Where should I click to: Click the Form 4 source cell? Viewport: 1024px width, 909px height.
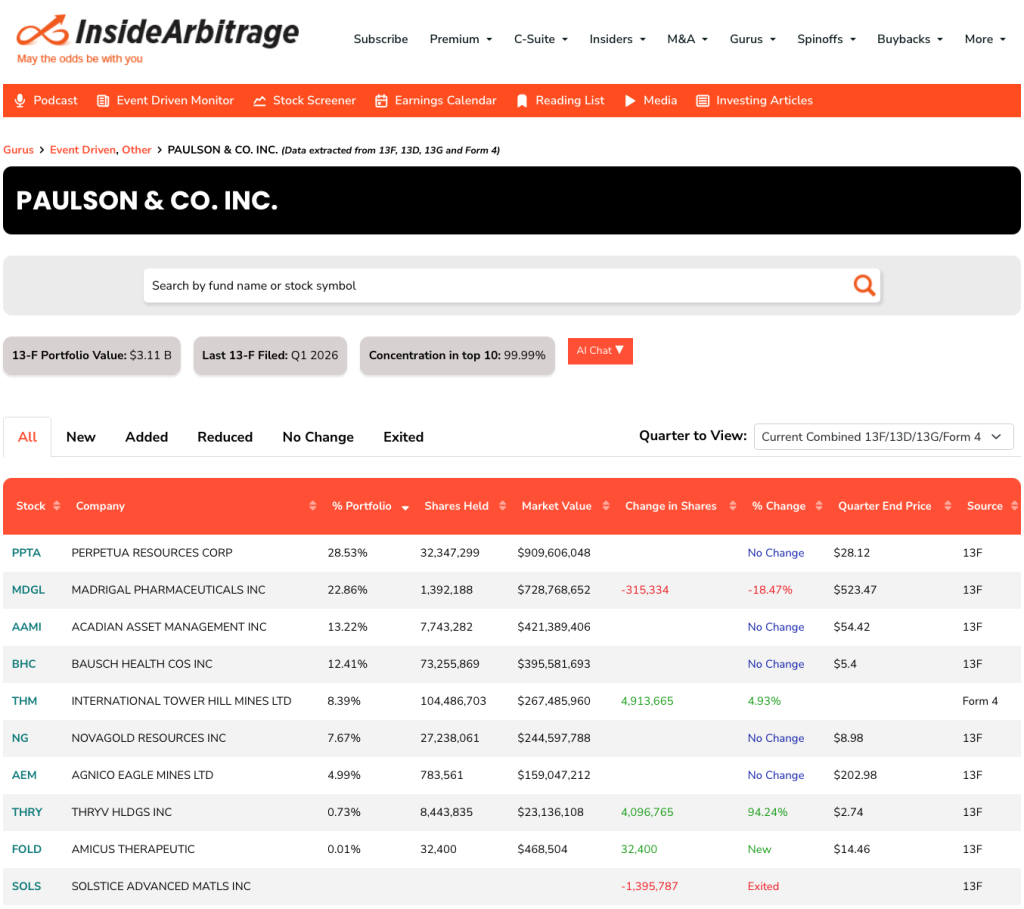pyautogui.click(x=980, y=701)
